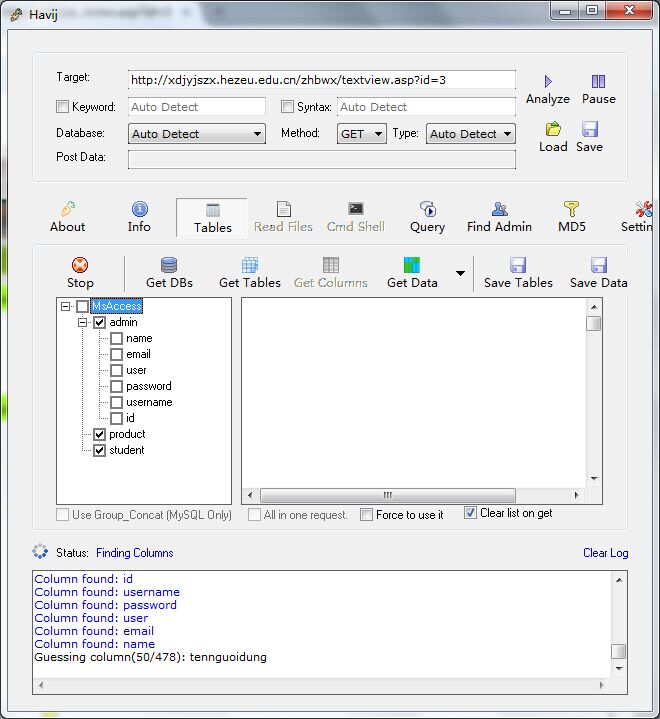Open the Method GET dropdown
The height and width of the screenshot is (719, 660).
[361, 134]
